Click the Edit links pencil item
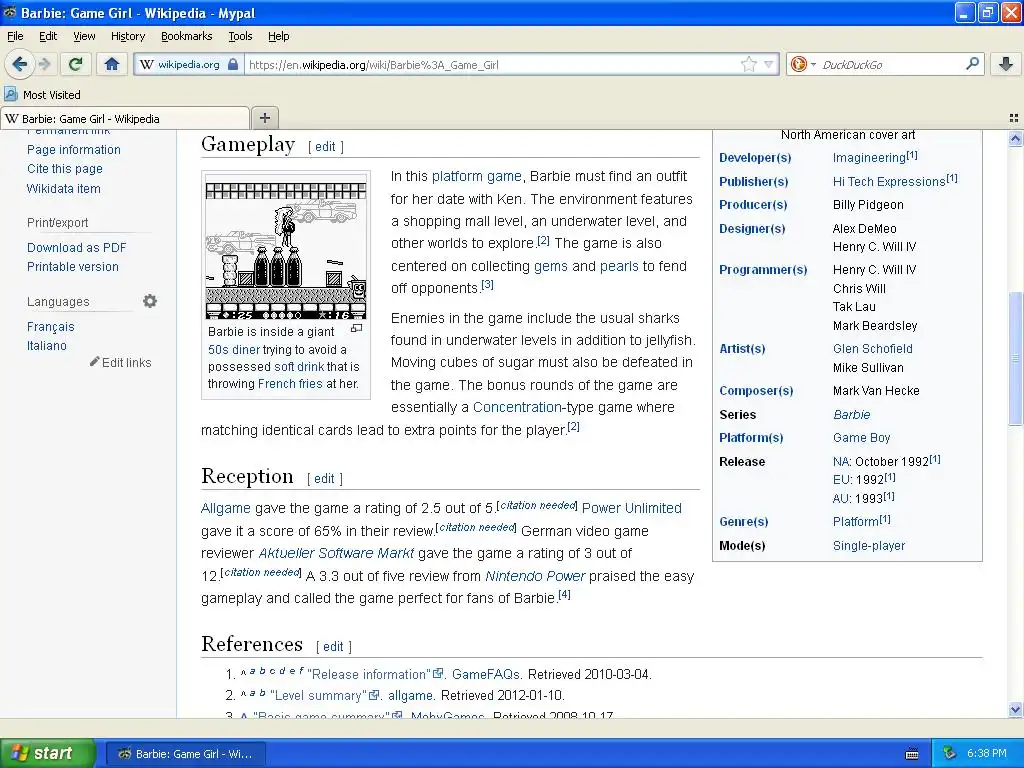 pyautogui.click(x=121, y=362)
